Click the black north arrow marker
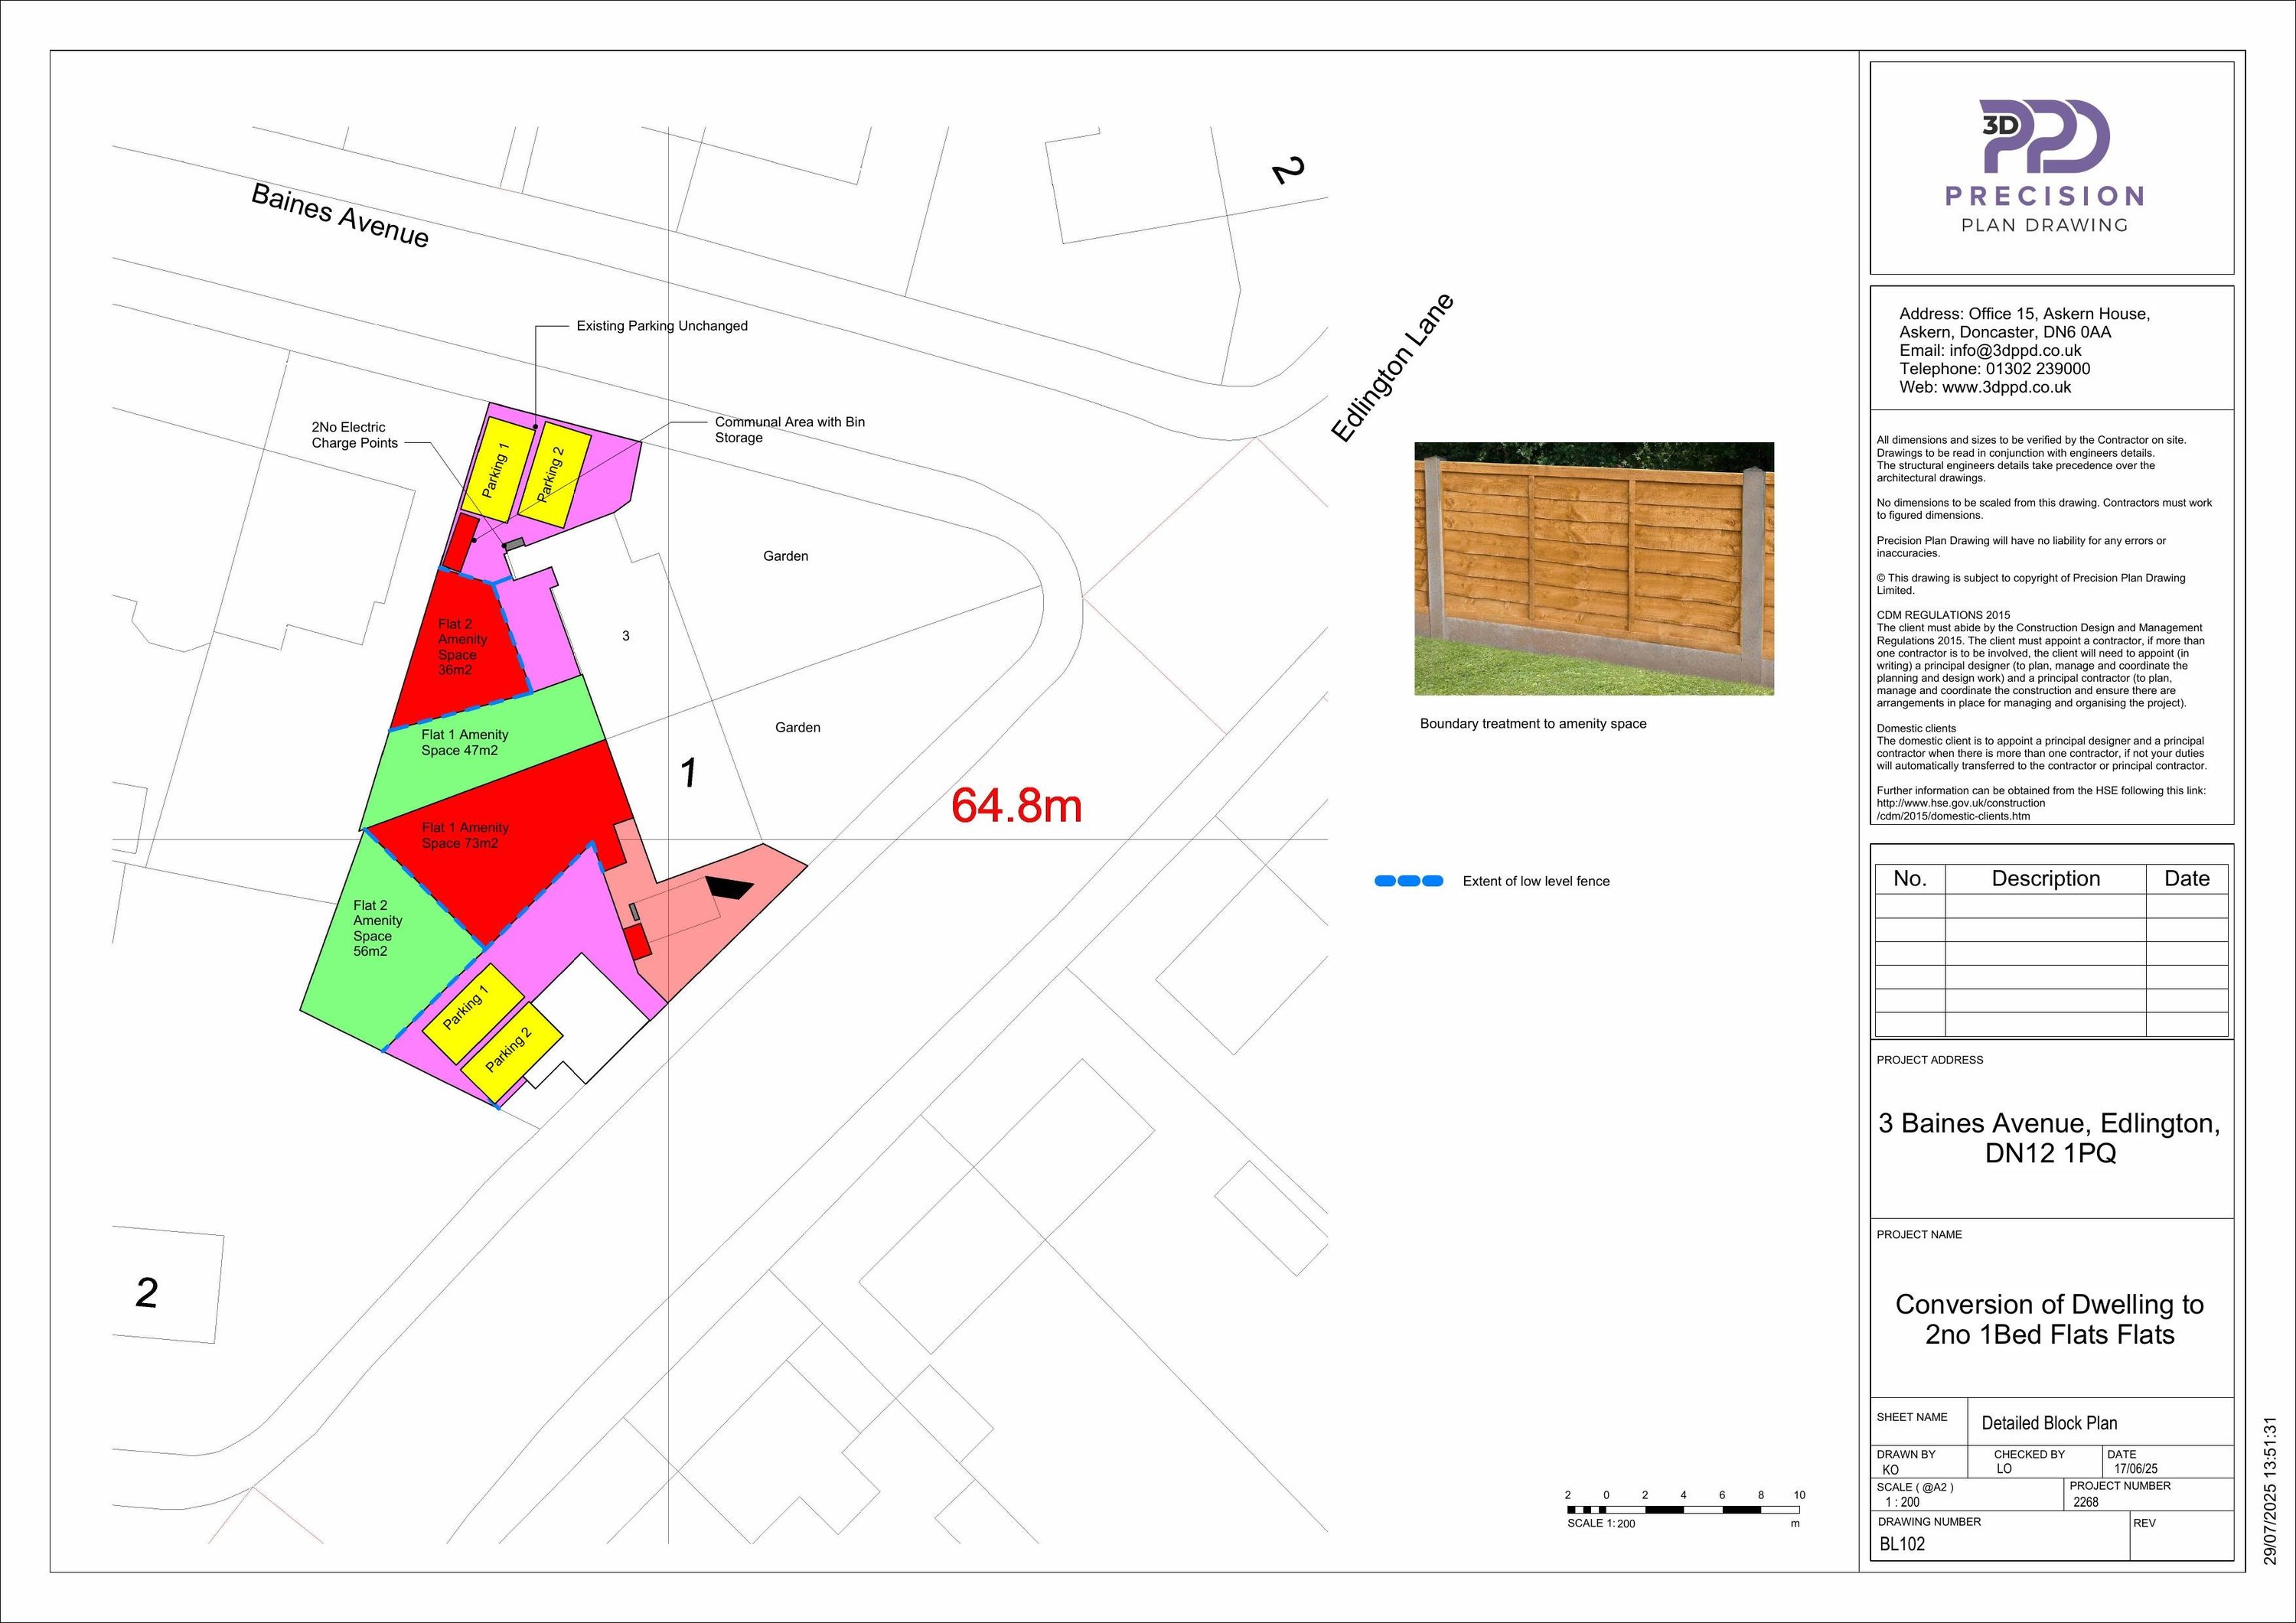Image resolution: width=2296 pixels, height=1623 pixels. point(730,887)
